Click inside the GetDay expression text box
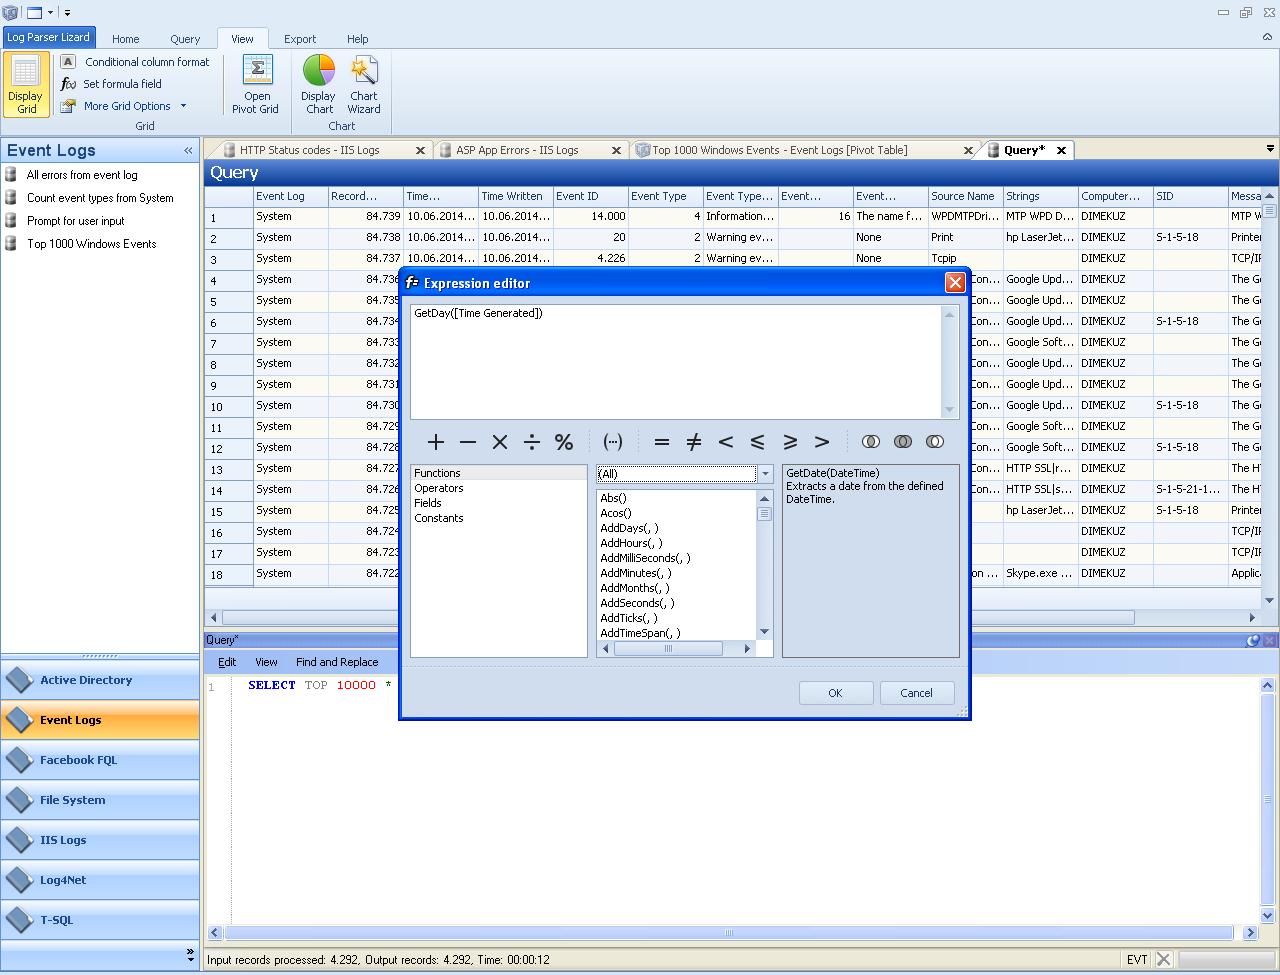The width and height of the screenshot is (1280, 975). (676, 360)
